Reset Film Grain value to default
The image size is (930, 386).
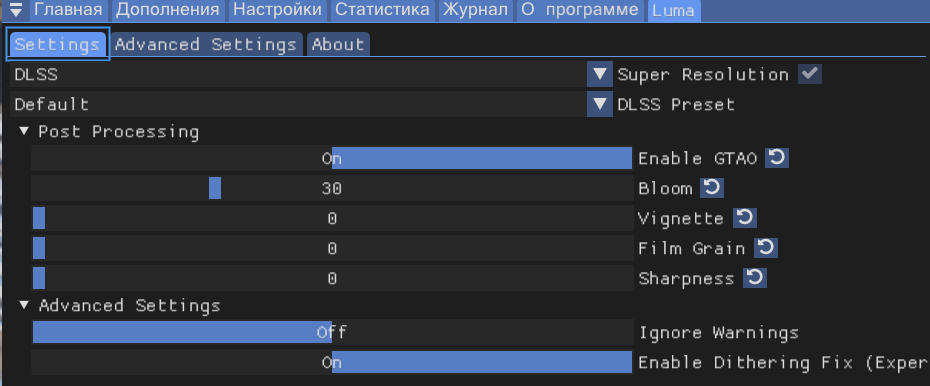click(766, 248)
